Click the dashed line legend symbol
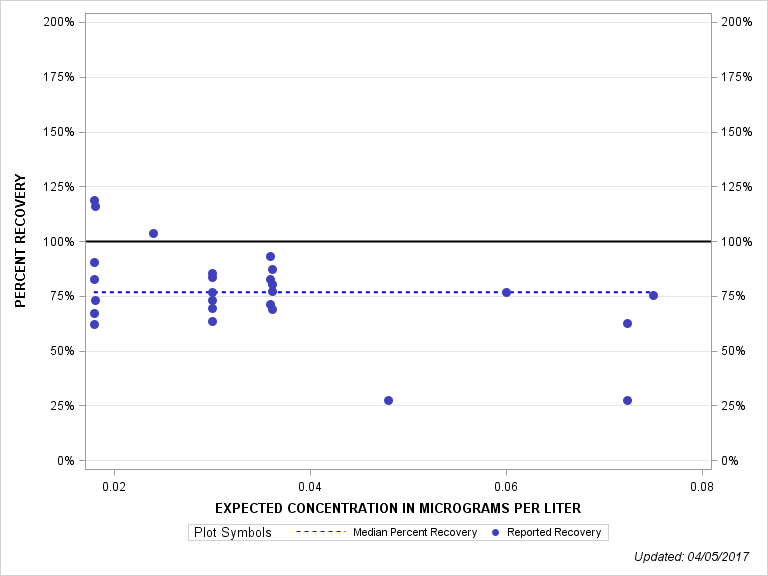768x576 pixels. (321, 532)
